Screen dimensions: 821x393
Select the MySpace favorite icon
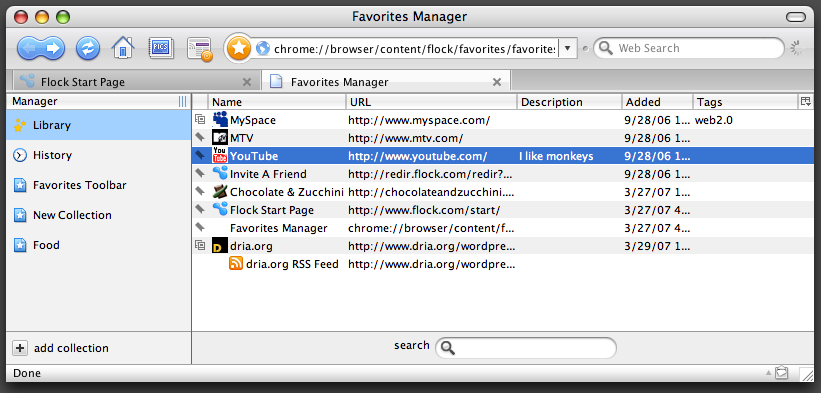pos(220,120)
